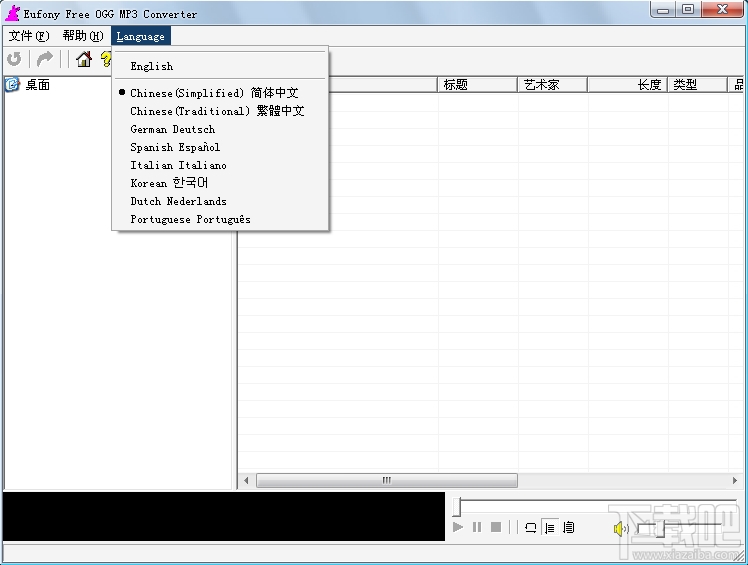Open the 文件(F) menu
This screenshot has height=565, width=748.
29,36
